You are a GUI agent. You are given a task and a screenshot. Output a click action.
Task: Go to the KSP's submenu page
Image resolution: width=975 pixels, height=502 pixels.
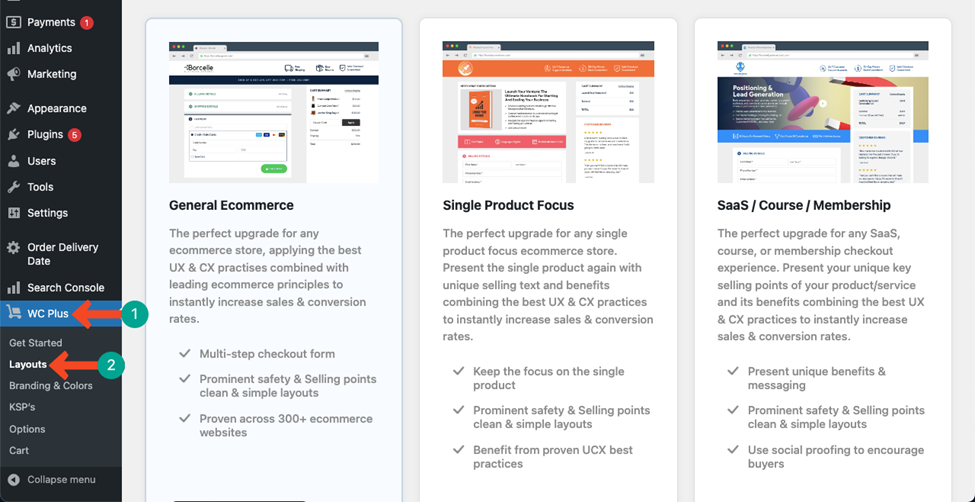[x=22, y=407]
